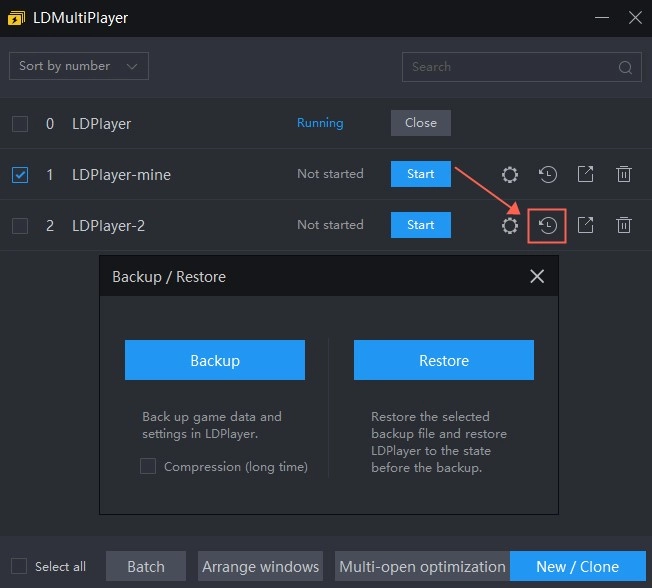The image size is (652, 588).
Task: Open backup/restore icon for LDPlayer-2
Action: [547, 226]
